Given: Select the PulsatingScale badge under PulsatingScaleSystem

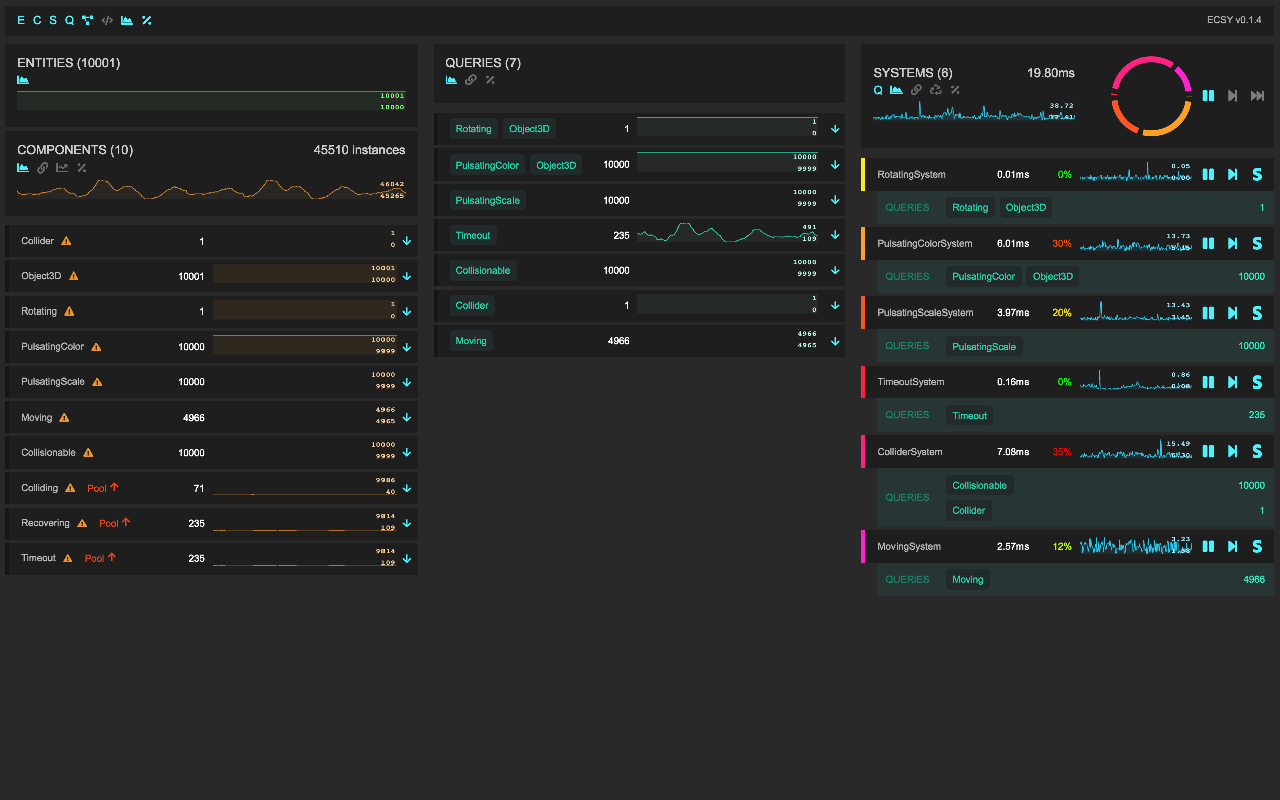Looking at the screenshot, I should pyautogui.click(x=983, y=345).
